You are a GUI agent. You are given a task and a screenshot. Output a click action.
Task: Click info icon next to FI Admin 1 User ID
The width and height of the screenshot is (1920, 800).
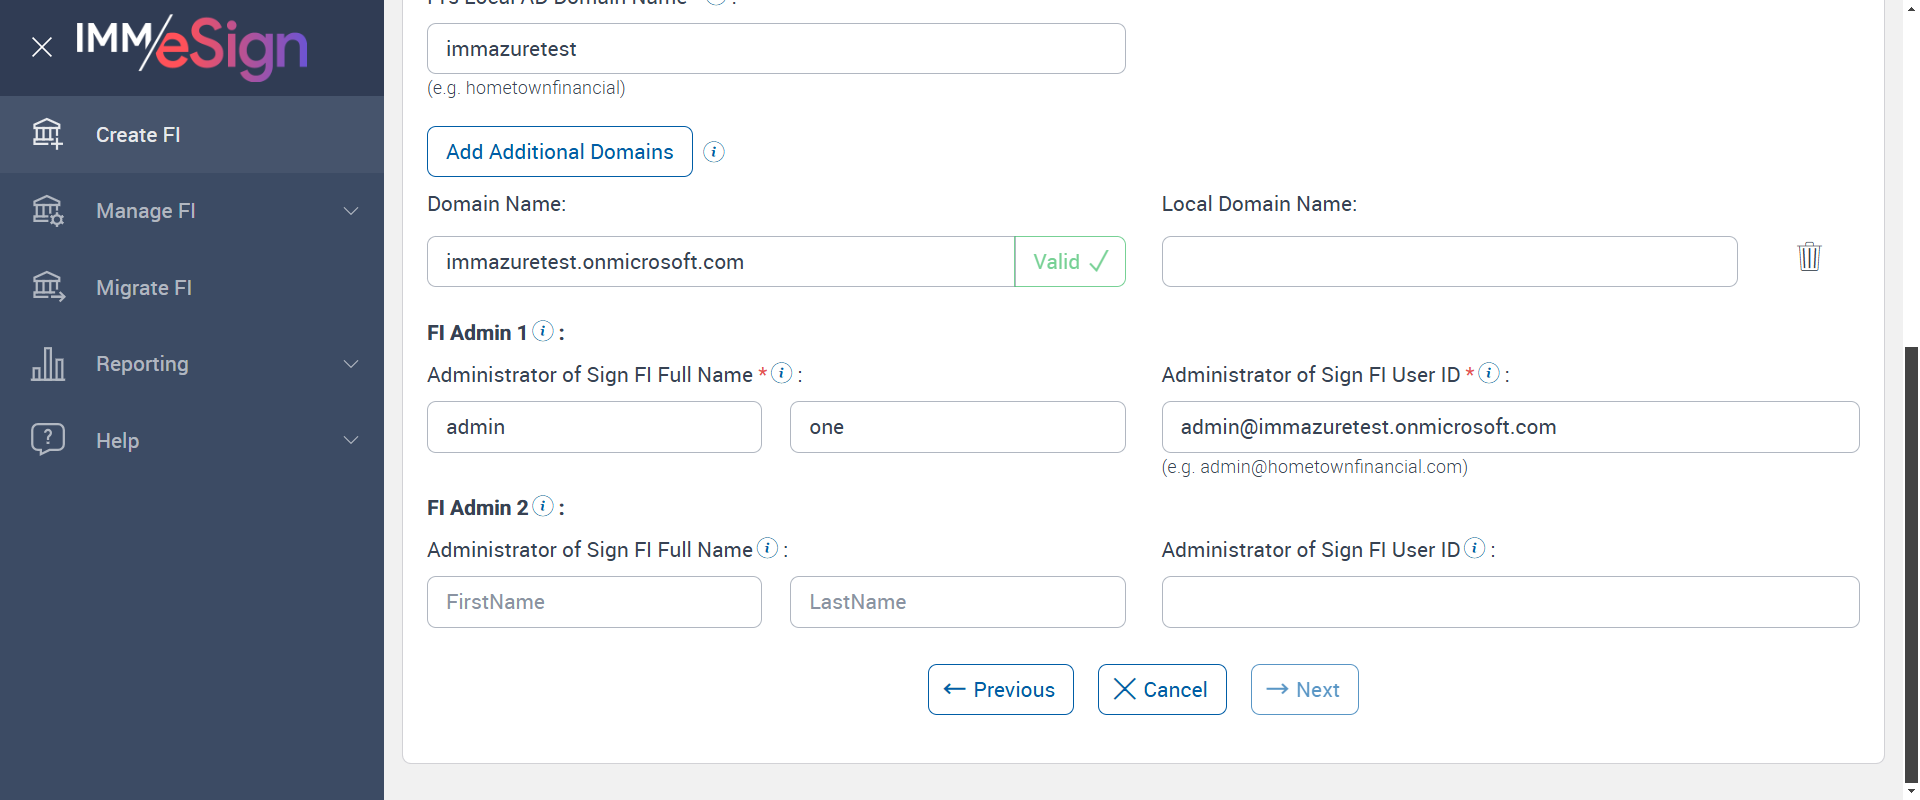(1489, 373)
